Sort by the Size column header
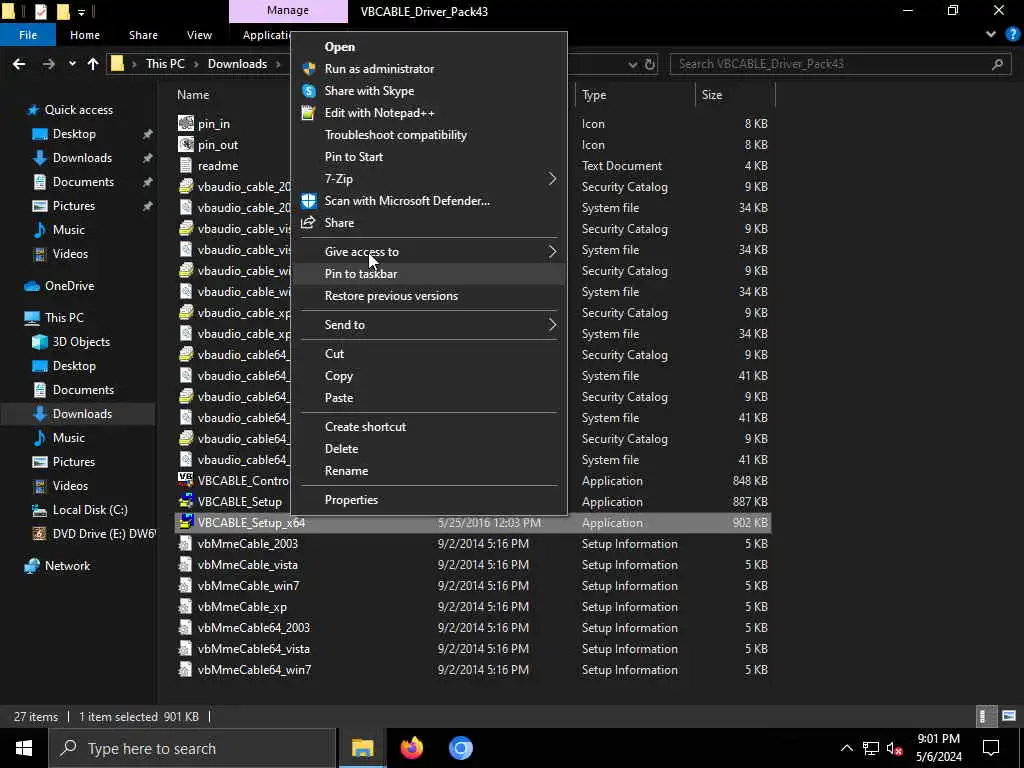 point(712,95)
